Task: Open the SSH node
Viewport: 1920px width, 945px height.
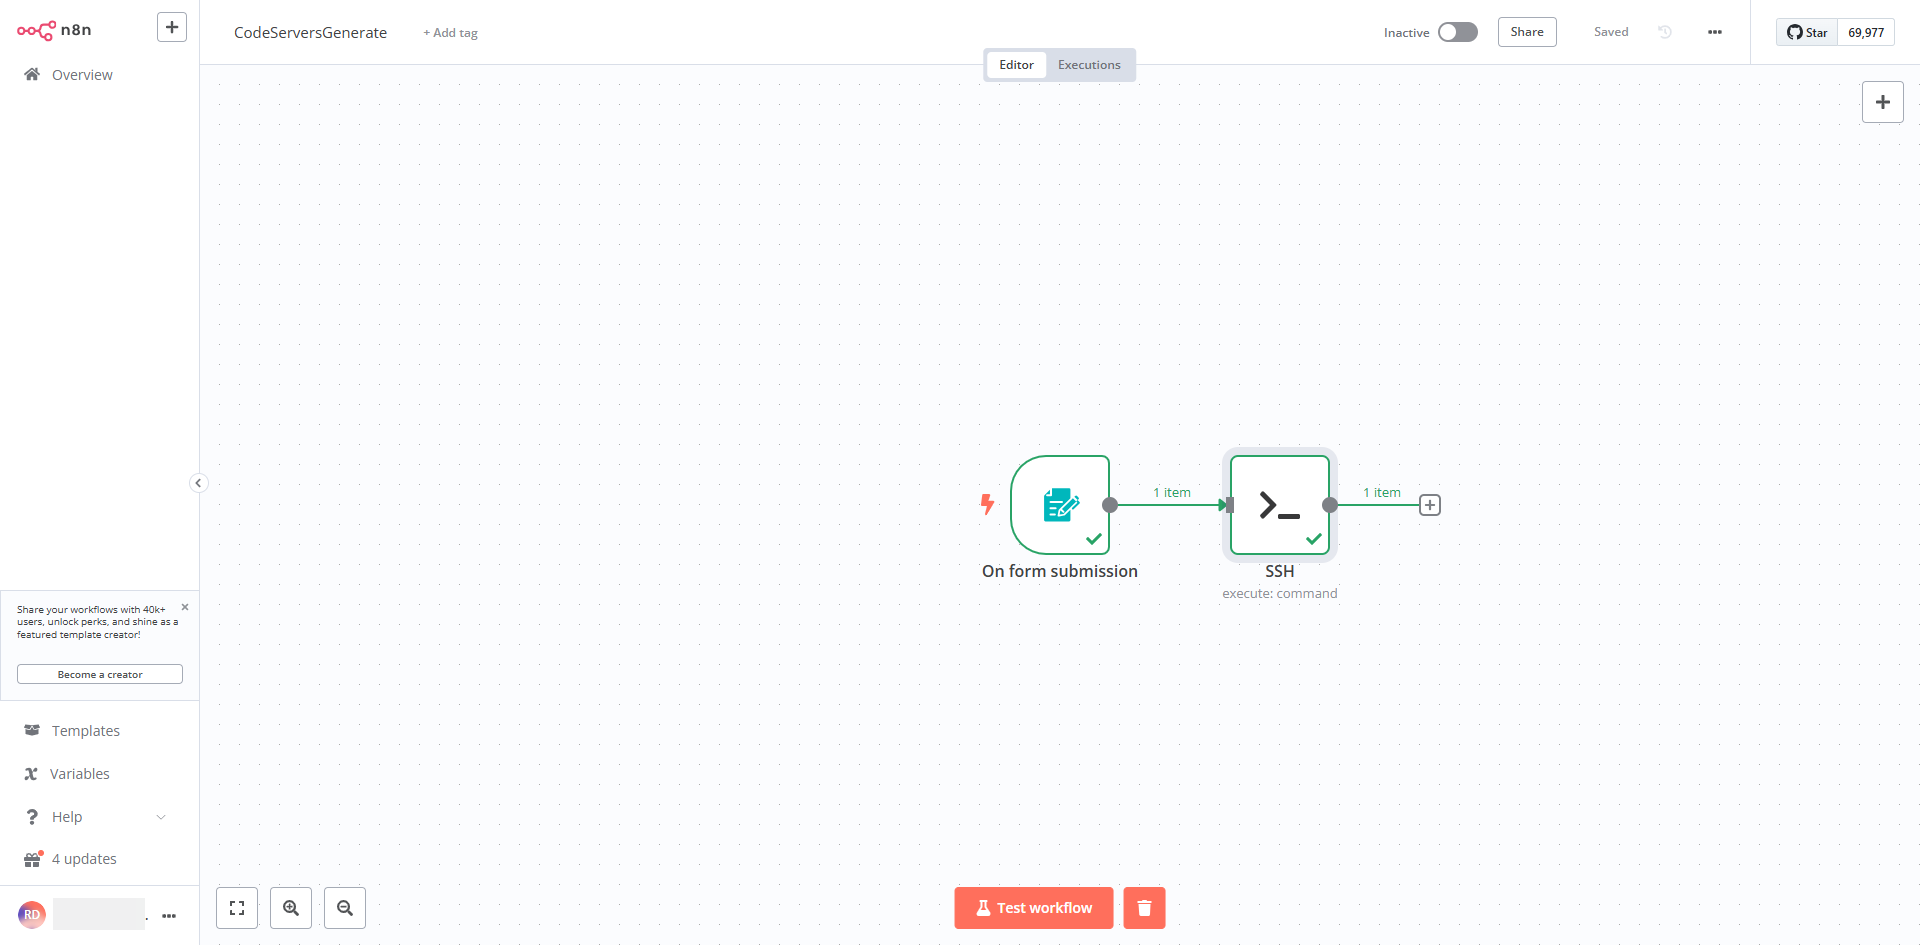Action: pyautogui.click(x=1279, y=505)
